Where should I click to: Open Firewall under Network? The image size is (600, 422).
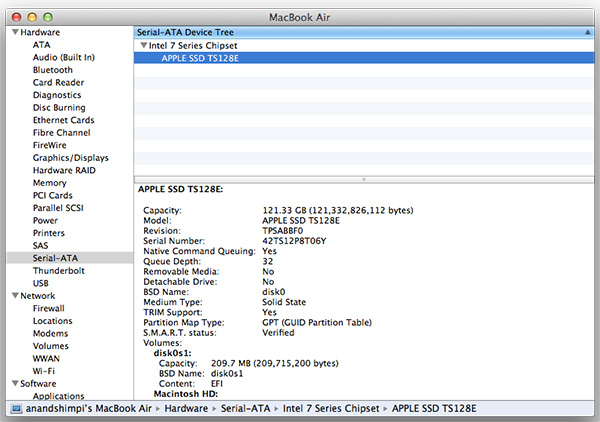[x=49, y=308]
